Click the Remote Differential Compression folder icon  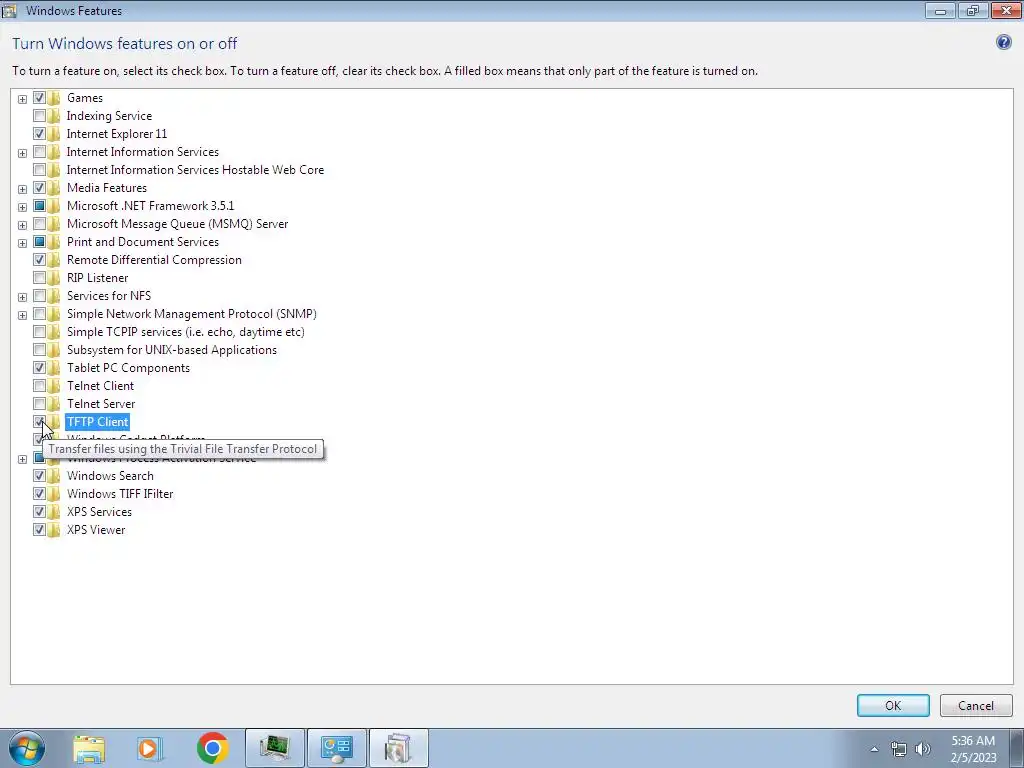(54, 260)
